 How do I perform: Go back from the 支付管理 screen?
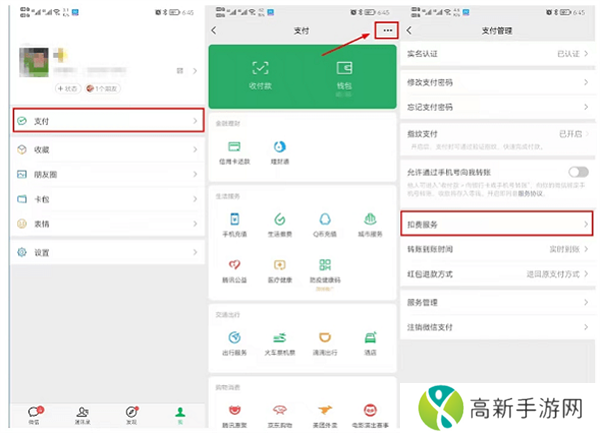coord(409,30)
